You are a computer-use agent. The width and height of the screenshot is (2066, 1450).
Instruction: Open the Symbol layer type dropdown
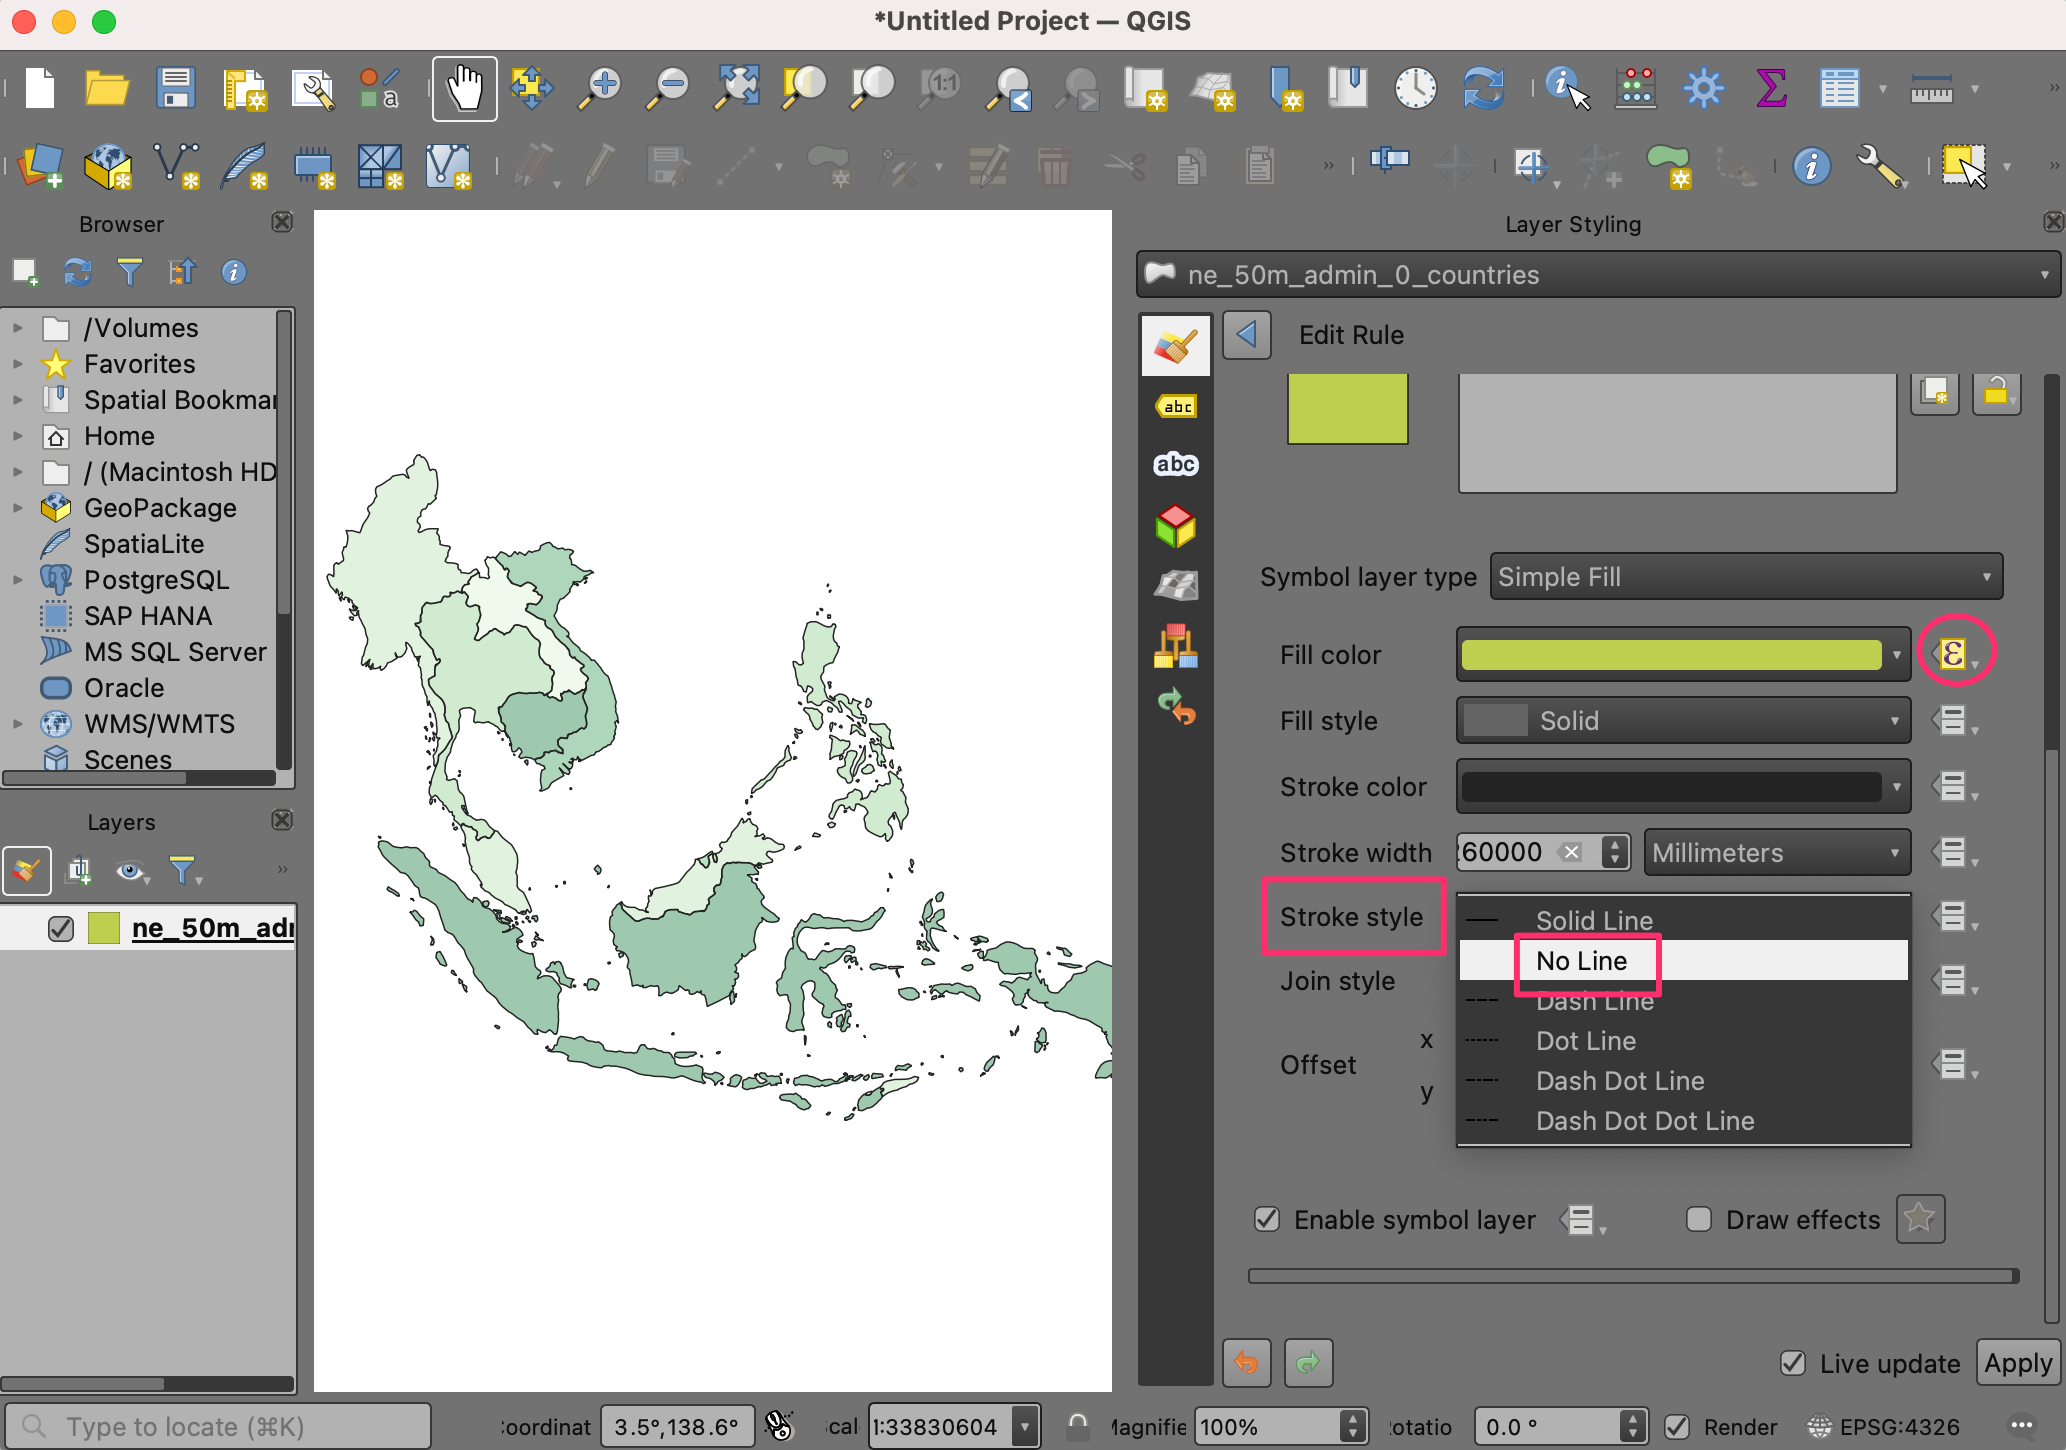point(1745,577)
